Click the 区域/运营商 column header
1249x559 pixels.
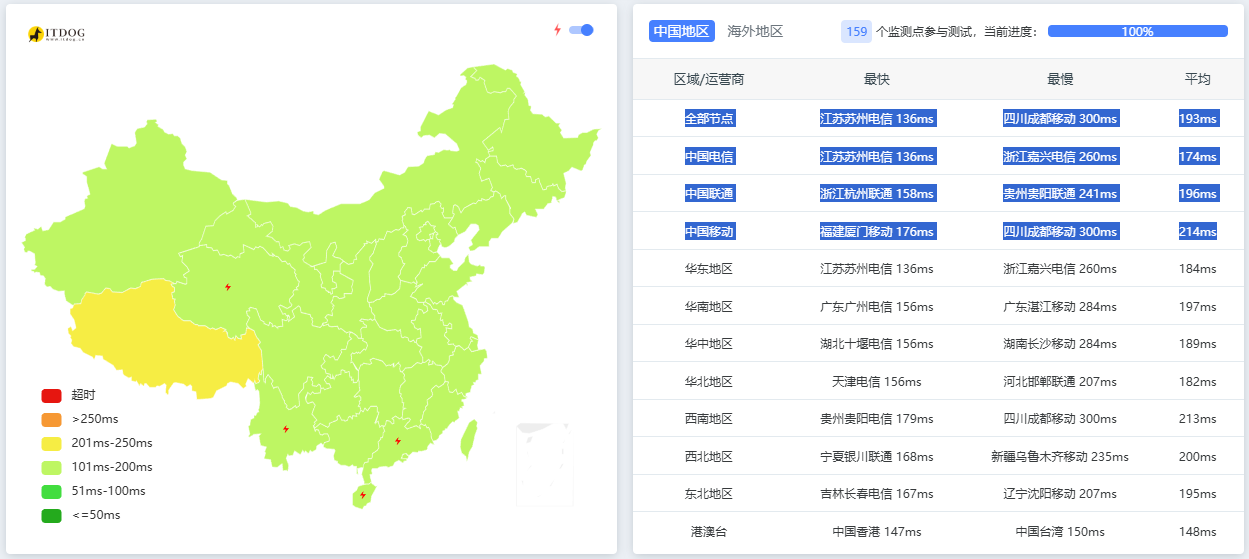[x=709, y=79]
